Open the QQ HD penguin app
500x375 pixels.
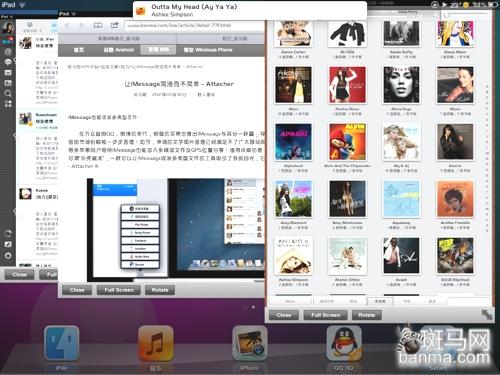344,343
